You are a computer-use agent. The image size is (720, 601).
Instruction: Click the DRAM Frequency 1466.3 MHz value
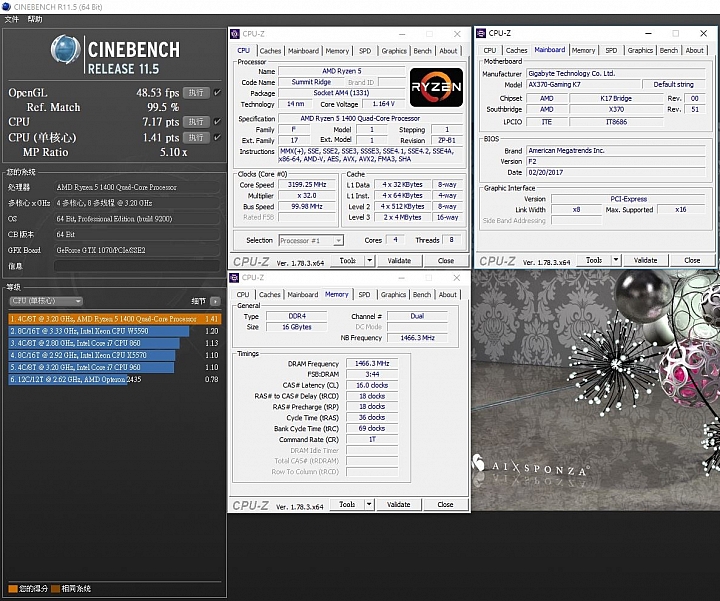[372, 364]
